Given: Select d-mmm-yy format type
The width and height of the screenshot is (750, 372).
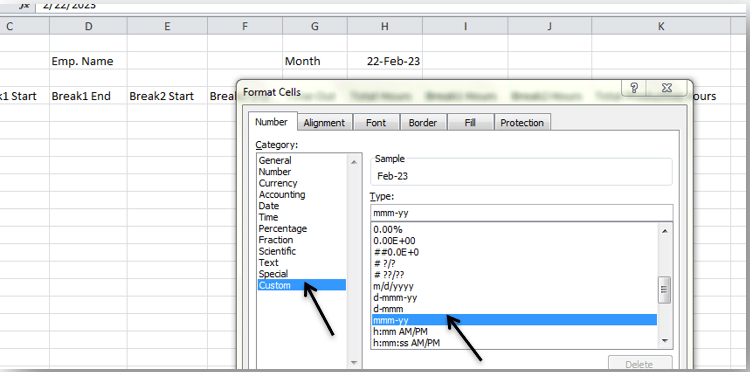Looking at the screenshot, I should click(x=514, y=297).
